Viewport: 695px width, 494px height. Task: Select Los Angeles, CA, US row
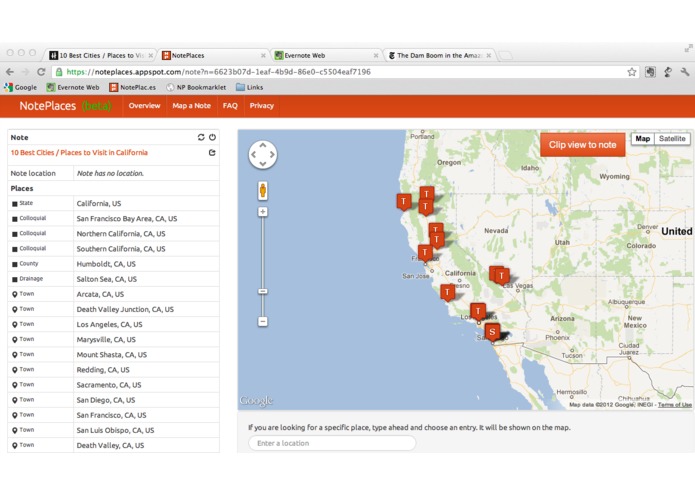113,324
